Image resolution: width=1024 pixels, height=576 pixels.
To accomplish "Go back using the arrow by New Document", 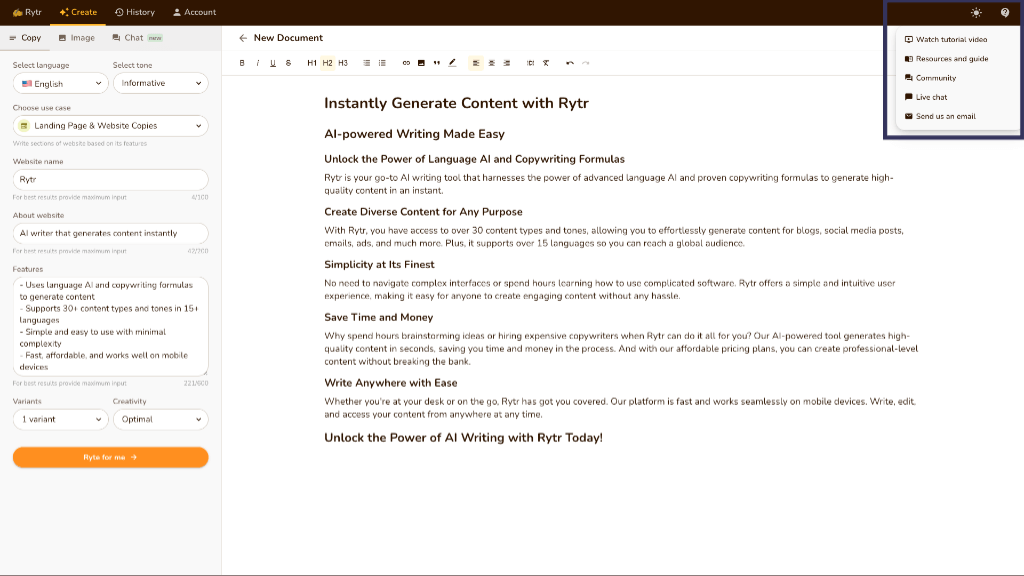I will [243, 38].
